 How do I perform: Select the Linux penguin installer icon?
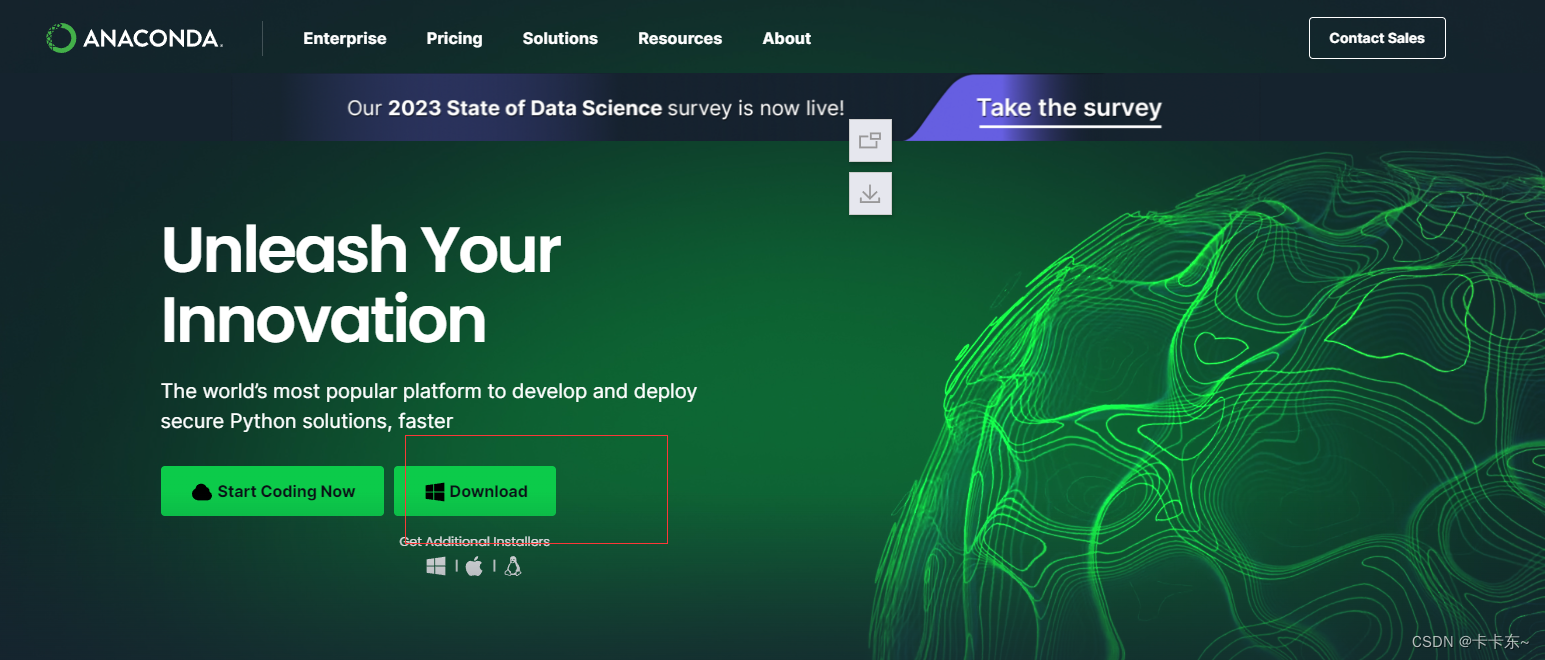(513, 566)
